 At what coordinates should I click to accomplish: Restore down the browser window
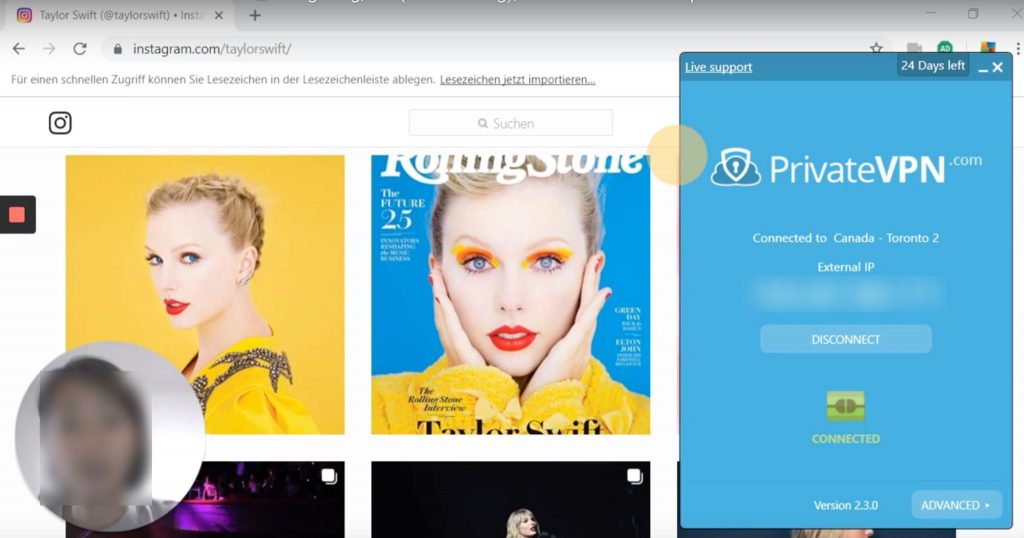[973, 14]
